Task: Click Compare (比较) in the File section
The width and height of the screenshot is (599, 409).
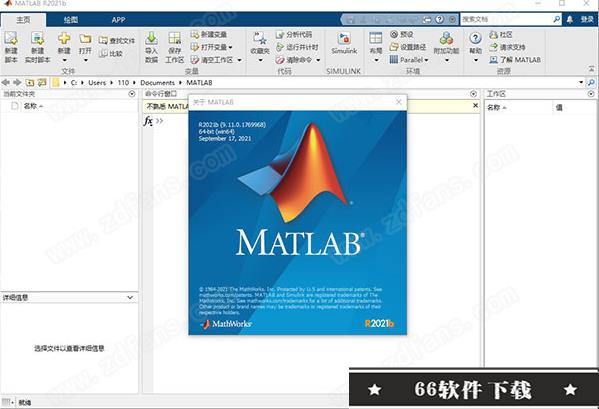Action: pyautogui.click(x=111, y=53)
